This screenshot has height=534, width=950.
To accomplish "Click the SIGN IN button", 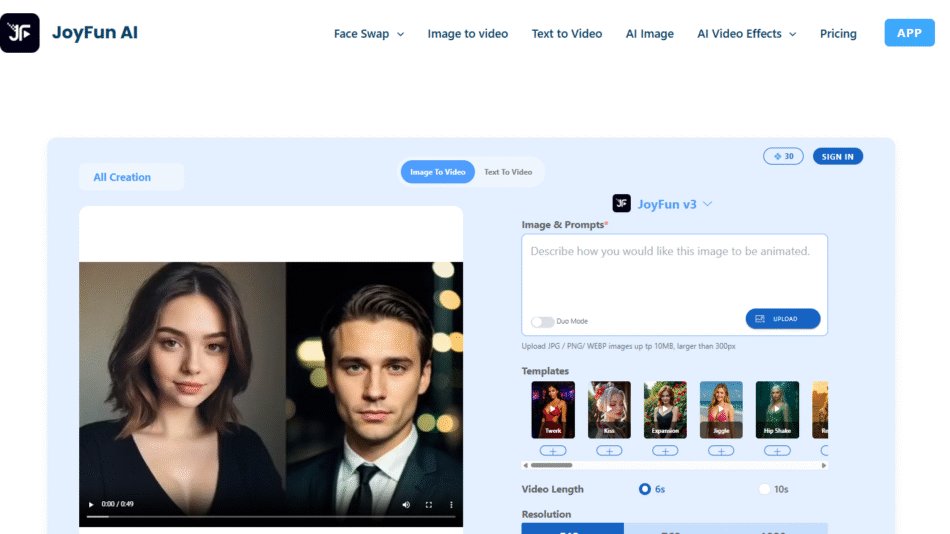I will [837, 156].
